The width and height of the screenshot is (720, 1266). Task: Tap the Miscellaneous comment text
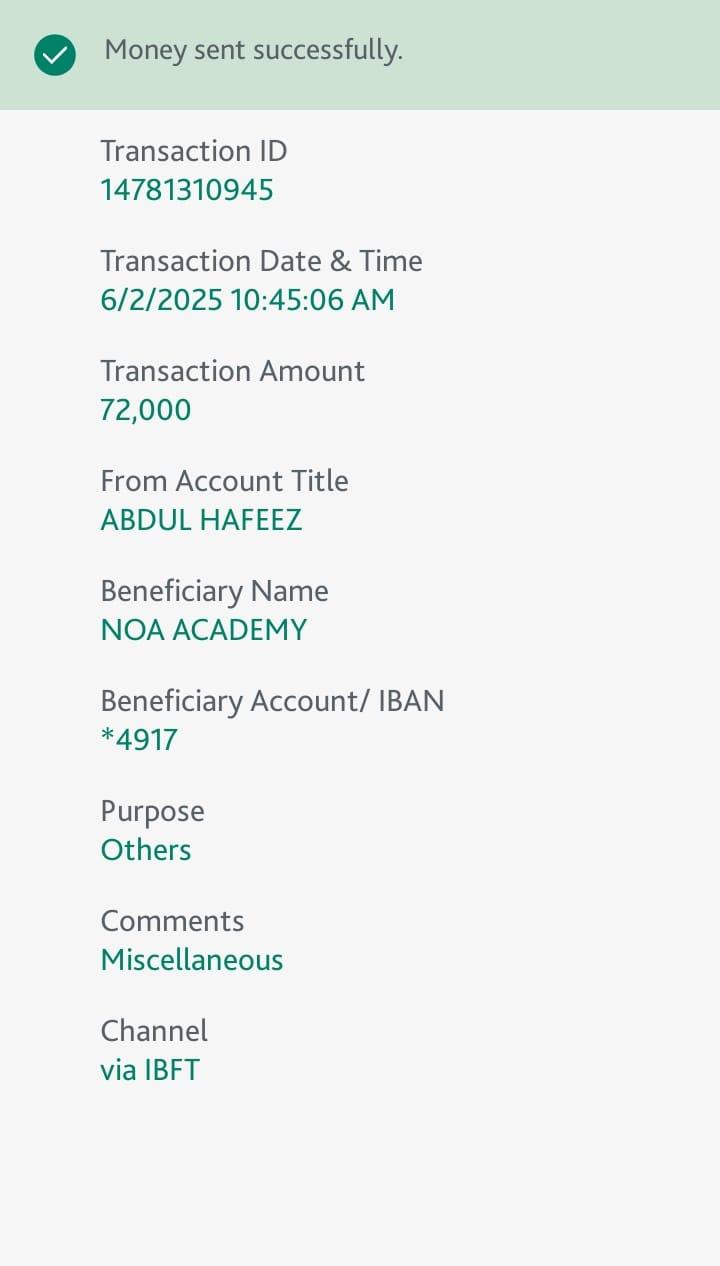click(192, 960)
